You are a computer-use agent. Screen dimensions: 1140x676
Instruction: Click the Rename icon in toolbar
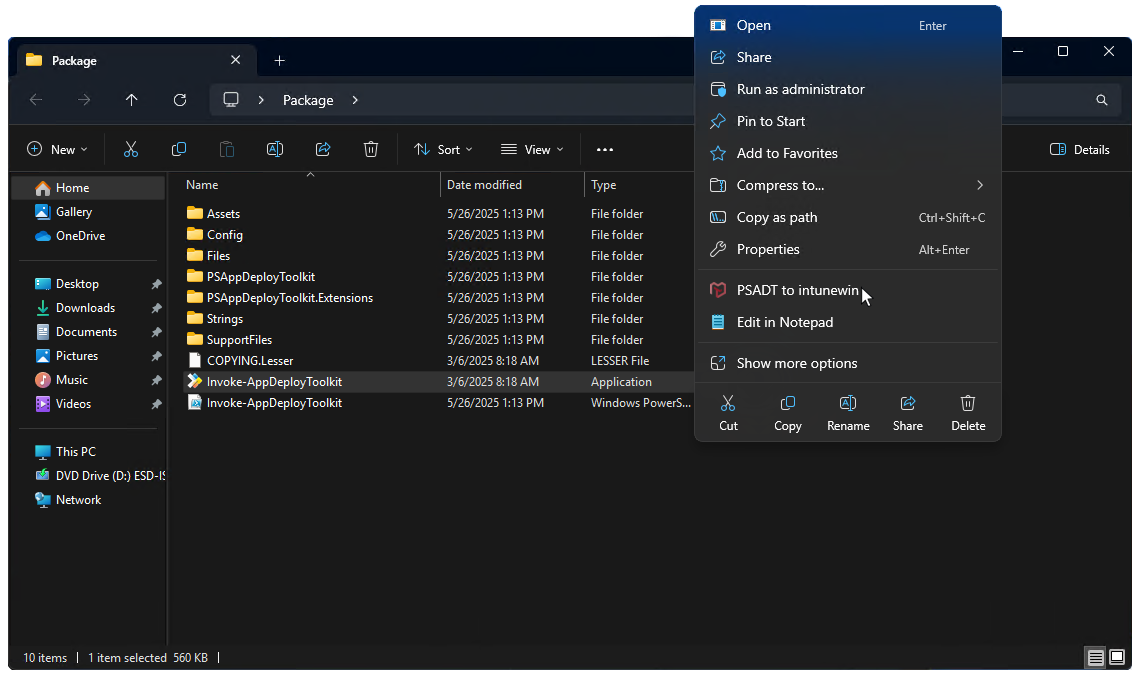point(275,150)
